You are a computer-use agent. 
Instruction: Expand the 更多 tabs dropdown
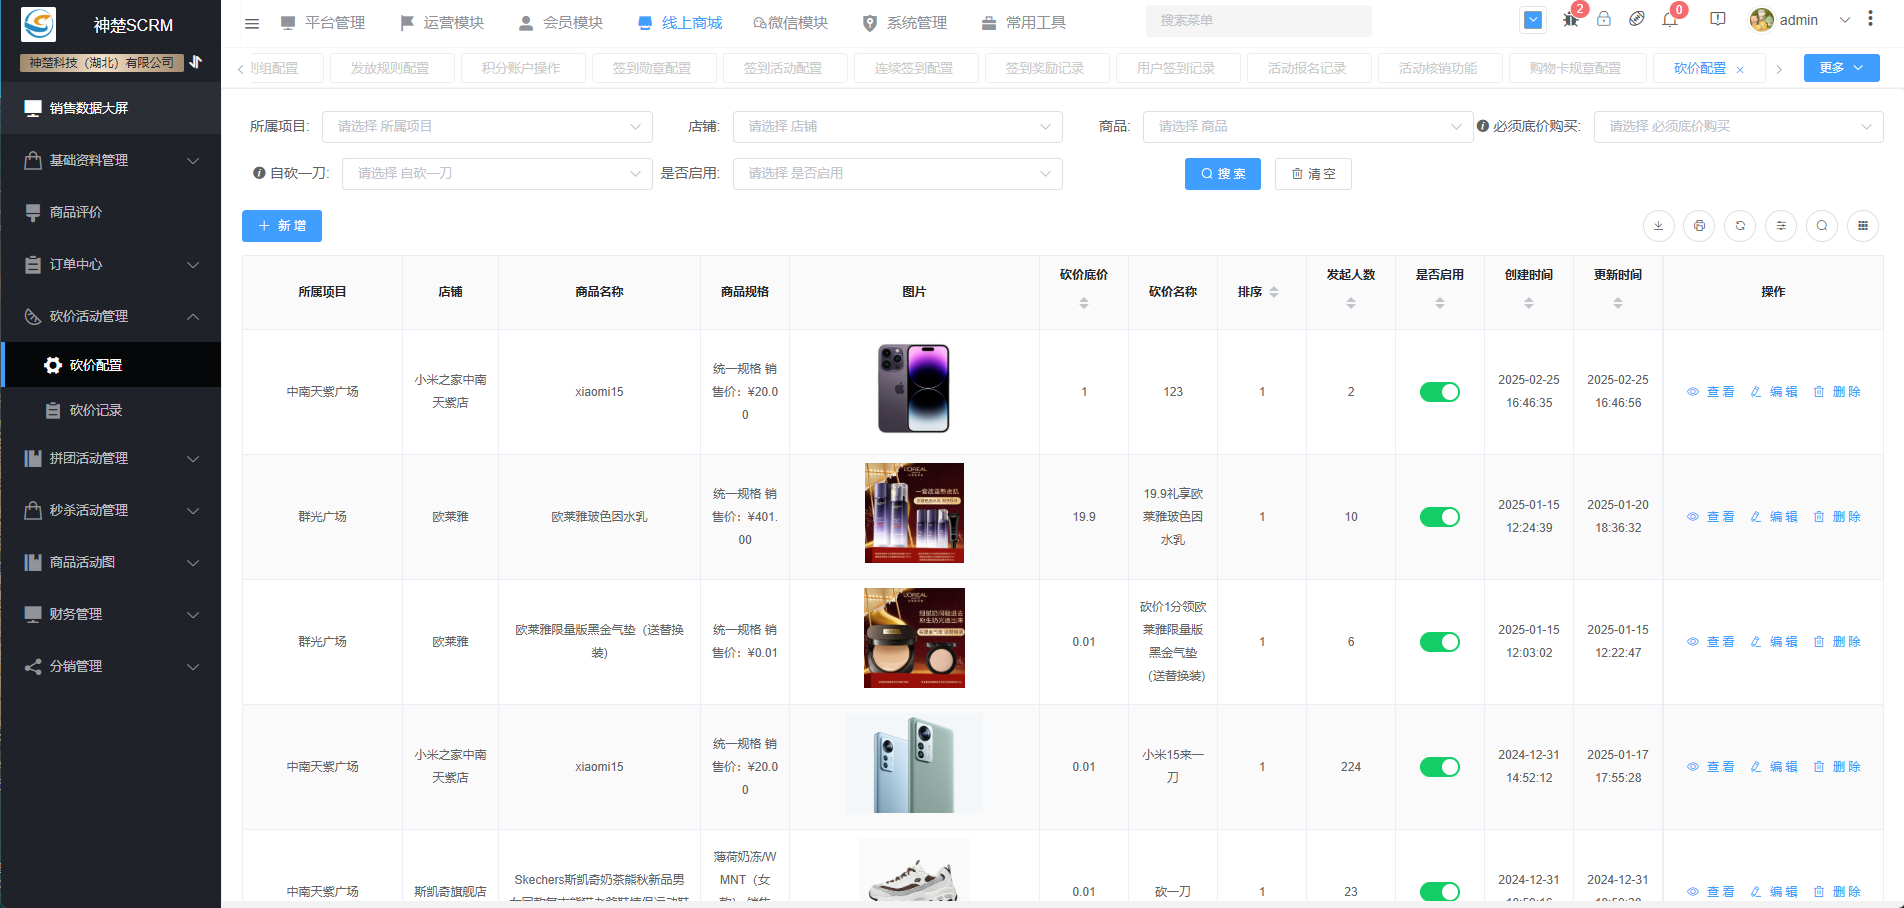1842,68
